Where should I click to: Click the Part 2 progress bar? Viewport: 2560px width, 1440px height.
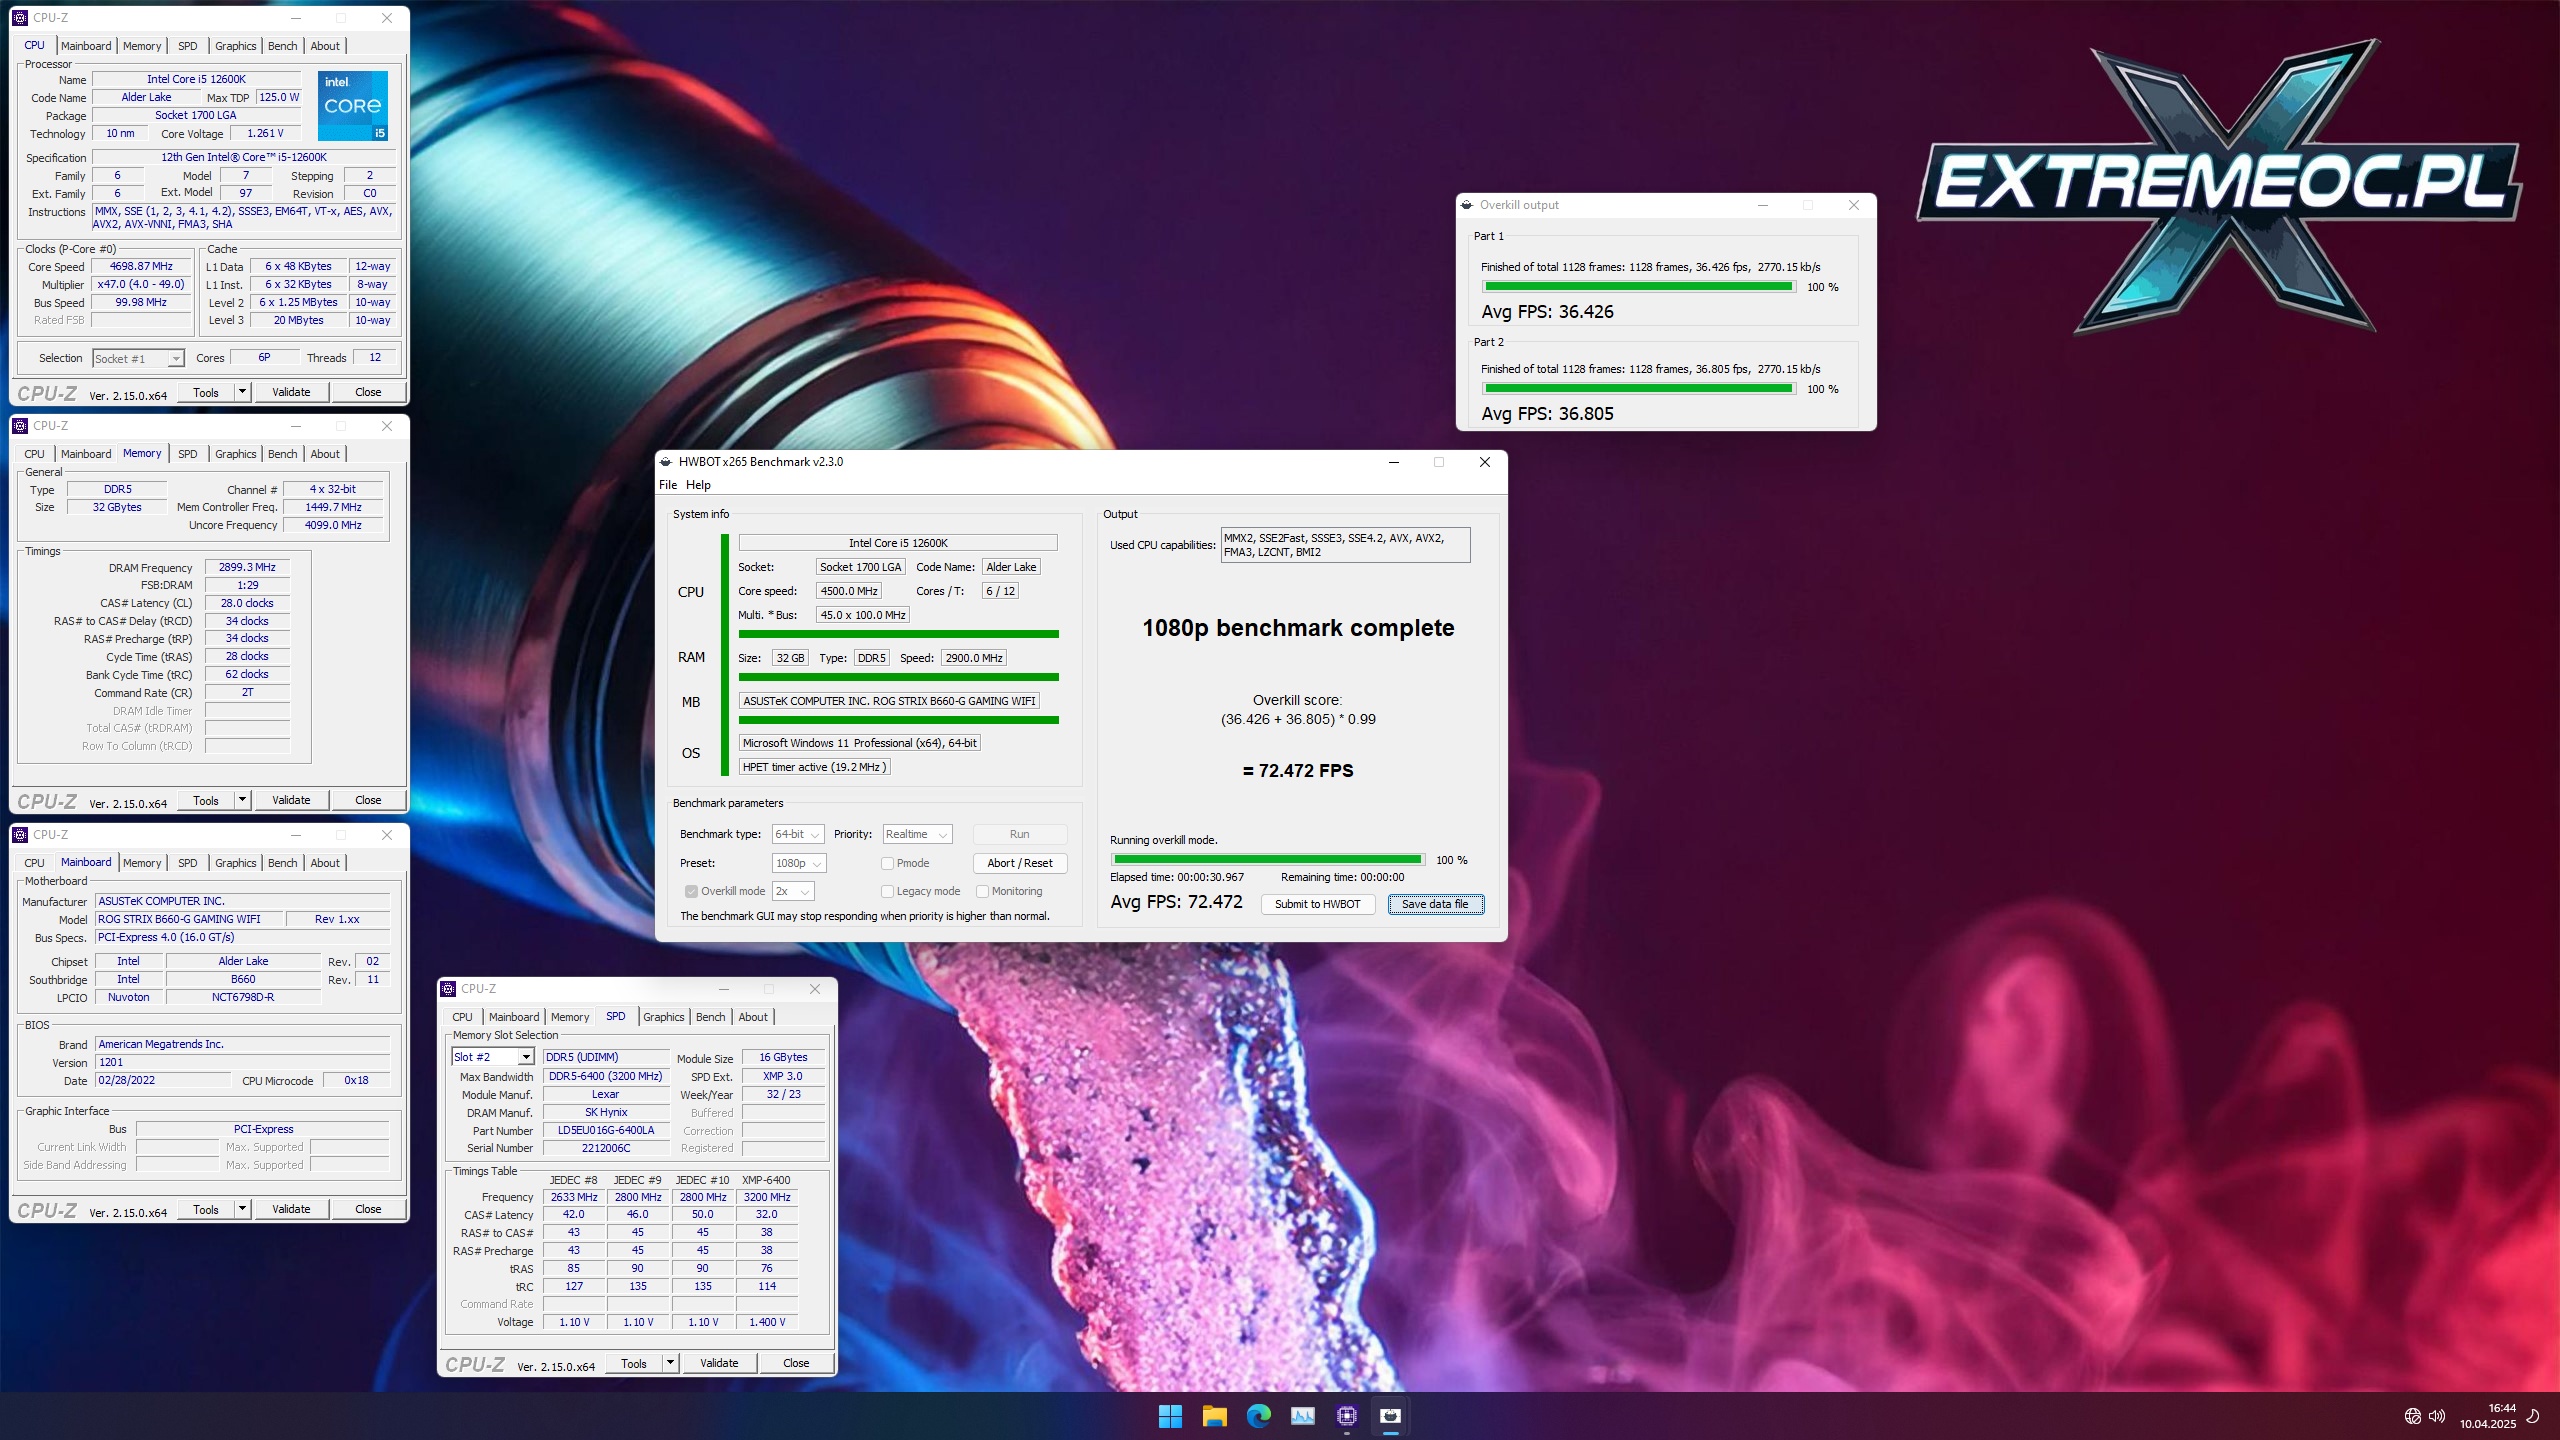[1638, 389]
